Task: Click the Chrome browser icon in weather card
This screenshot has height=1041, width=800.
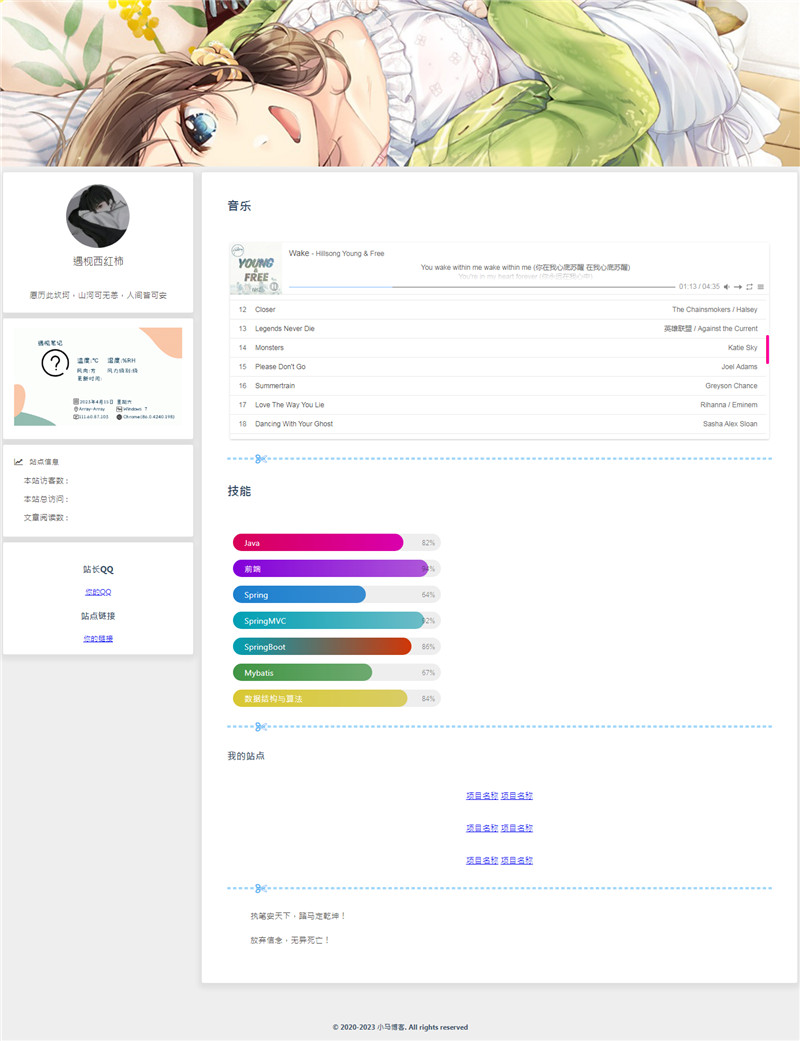Action: pyautogui.click(x=120, y=417)
